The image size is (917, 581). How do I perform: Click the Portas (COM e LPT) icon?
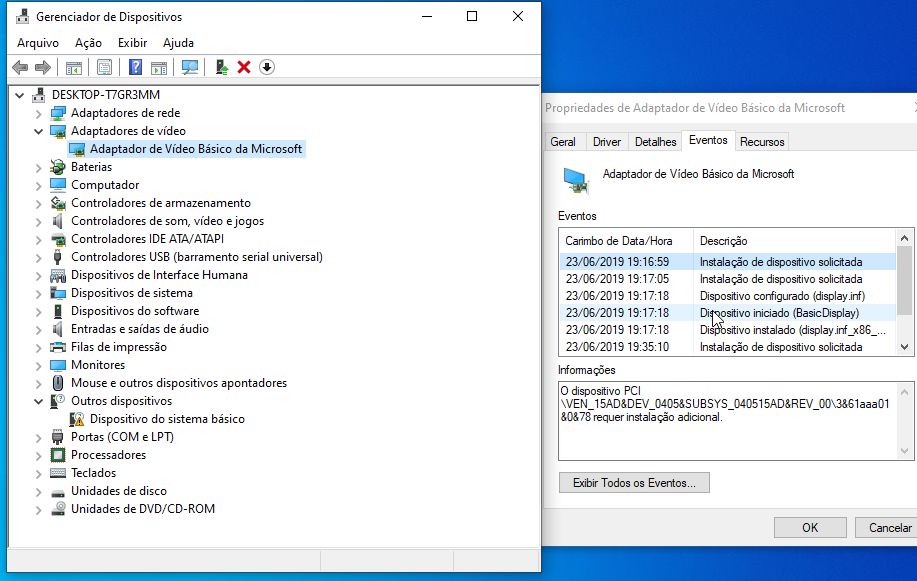point(57,437)
